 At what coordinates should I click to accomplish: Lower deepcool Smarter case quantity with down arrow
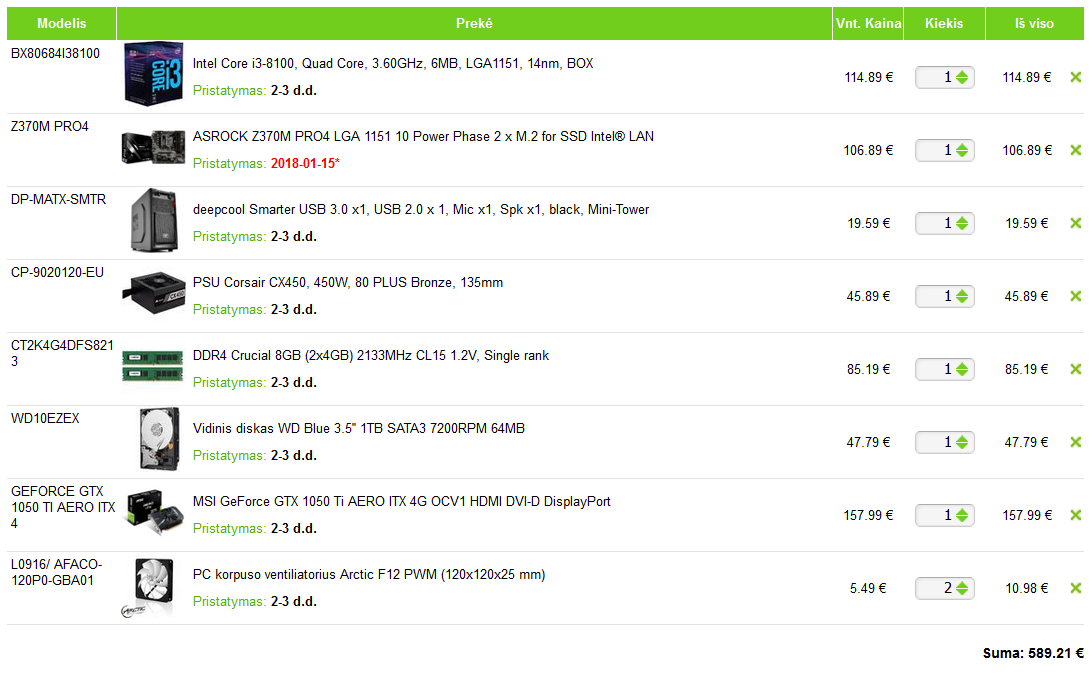pyautogui.click(x=962, y=228)
